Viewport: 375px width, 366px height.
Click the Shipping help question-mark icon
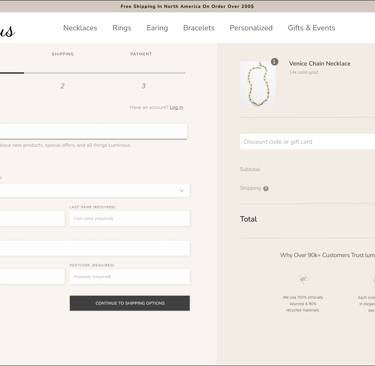pos(266,189)
